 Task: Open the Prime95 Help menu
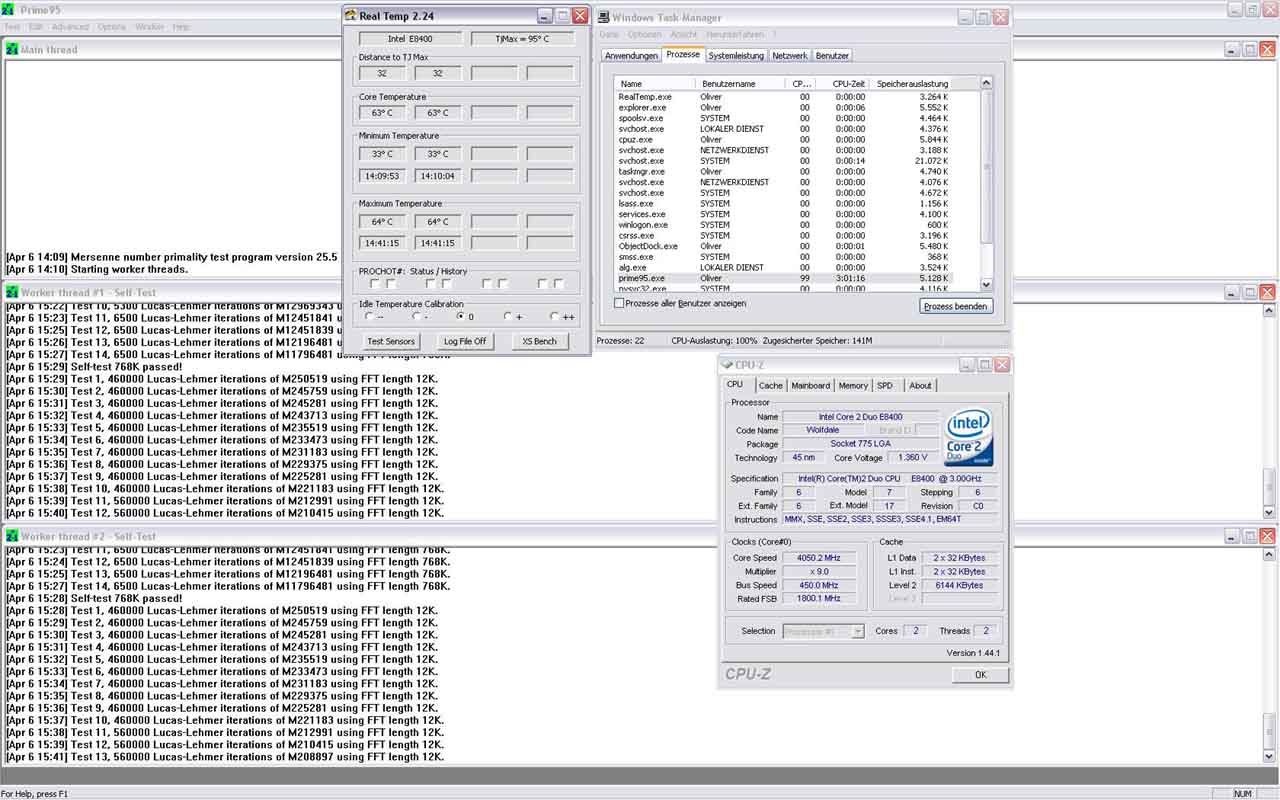(181, 27)
